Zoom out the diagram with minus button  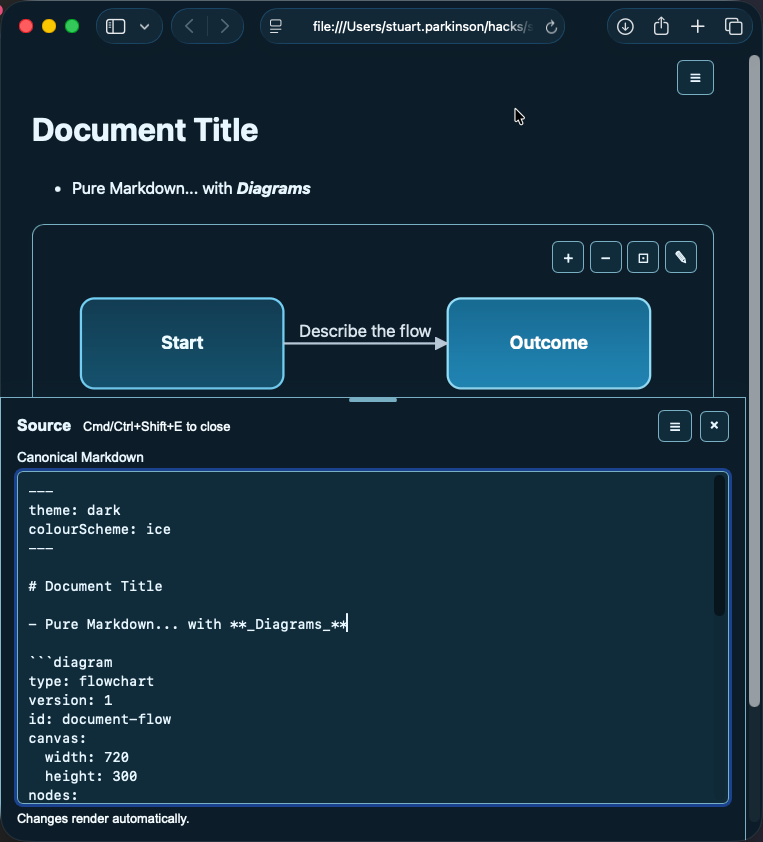coord(606,258)
